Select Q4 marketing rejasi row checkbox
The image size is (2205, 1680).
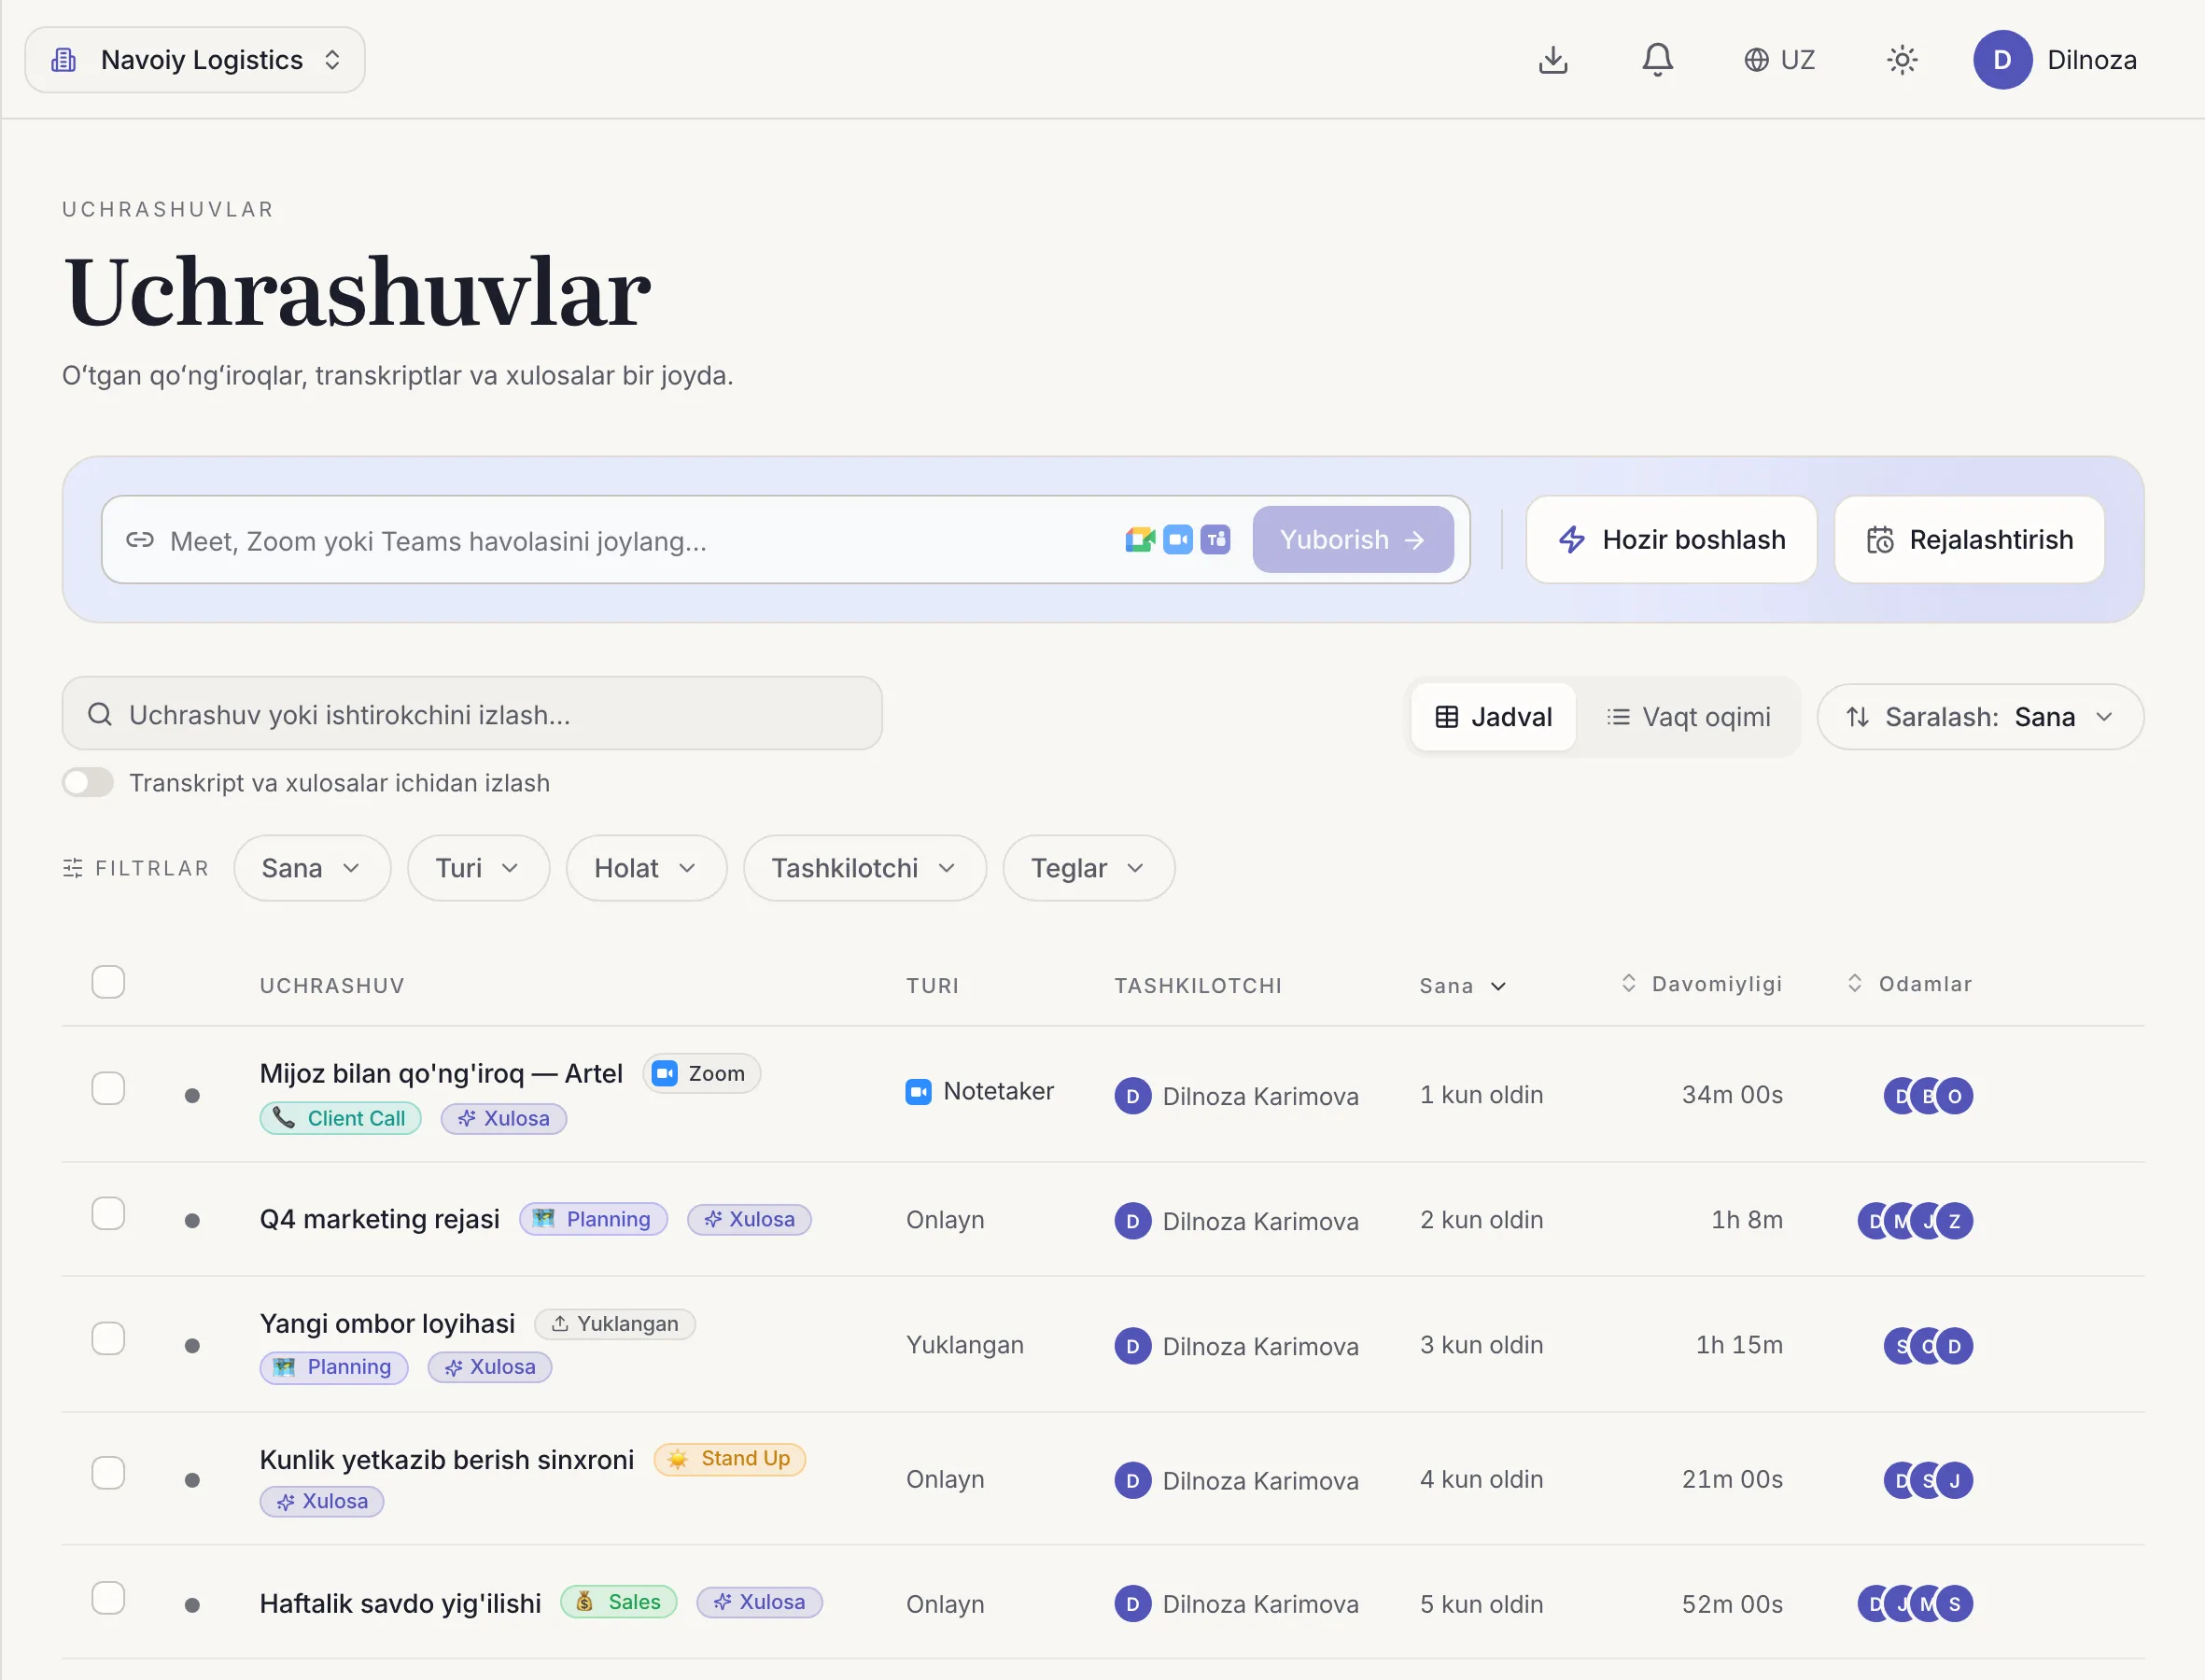(108, 1213)
